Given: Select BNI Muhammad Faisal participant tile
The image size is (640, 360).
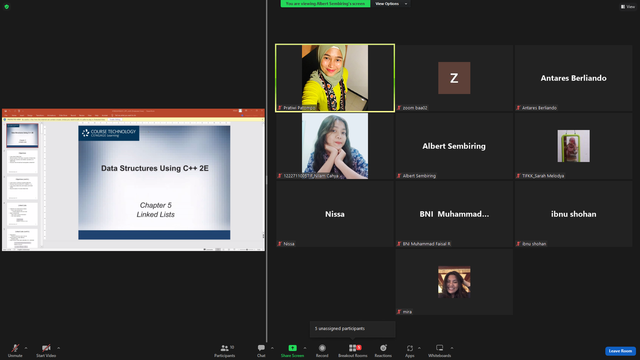Looking at the screenshot, I should coord(454,214).
